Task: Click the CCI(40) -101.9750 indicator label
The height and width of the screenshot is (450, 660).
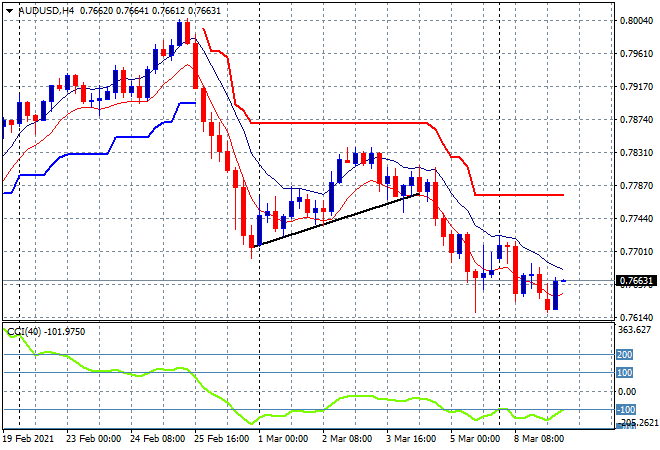Action: [46, 332]
